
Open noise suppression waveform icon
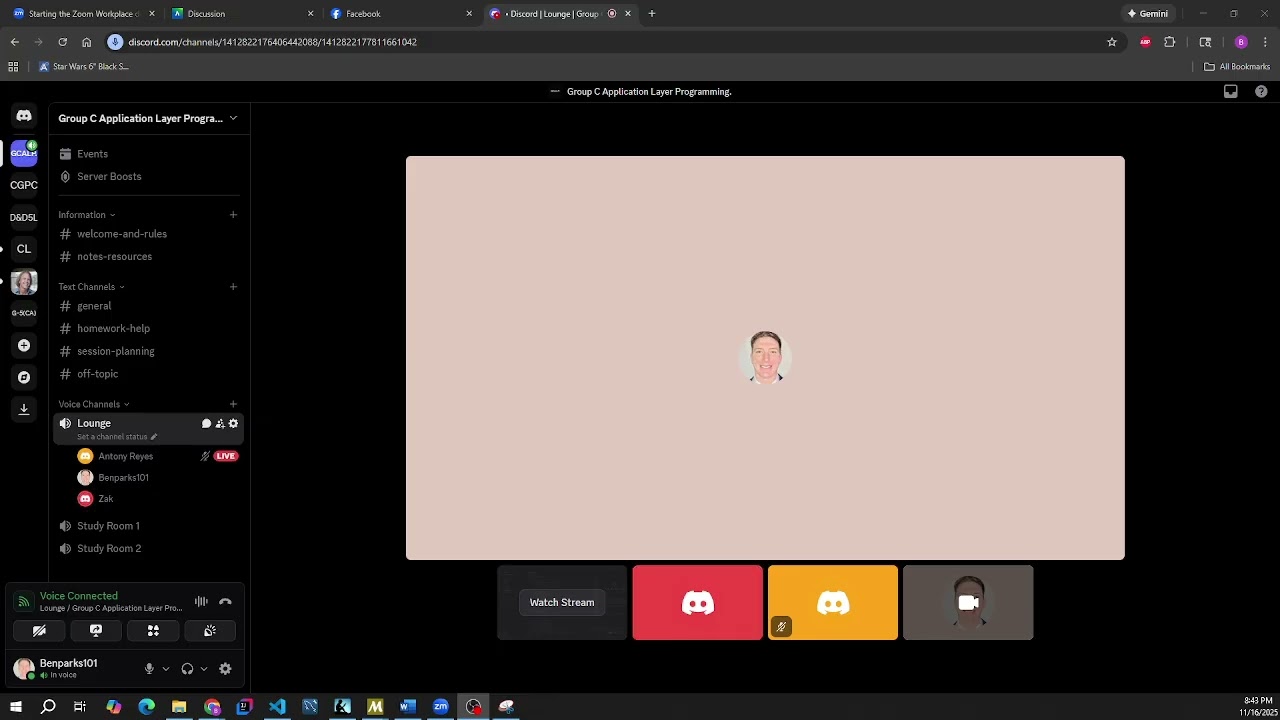click(201, 602)
